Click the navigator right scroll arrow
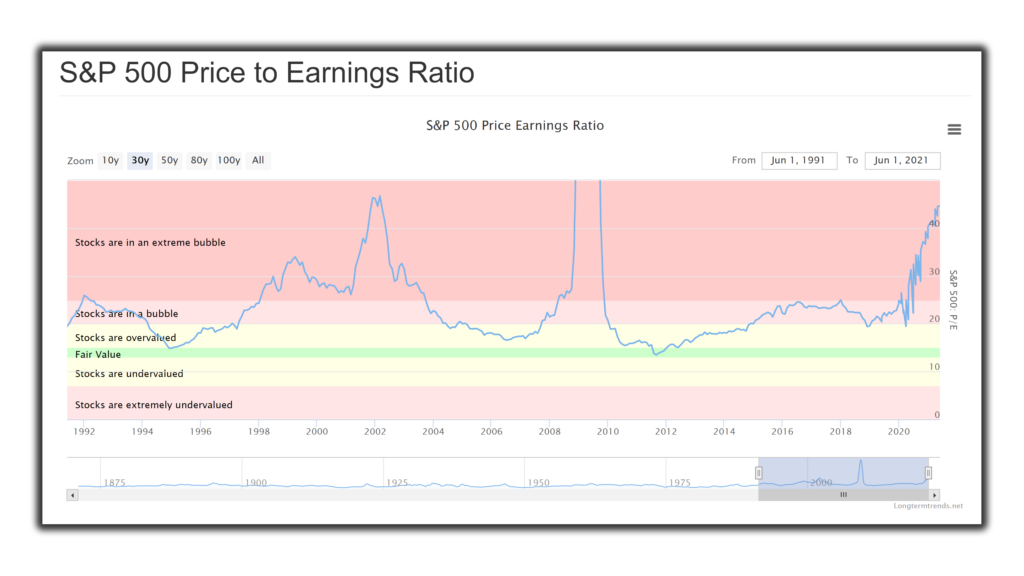1024x576 pixels. click(935, 495)
